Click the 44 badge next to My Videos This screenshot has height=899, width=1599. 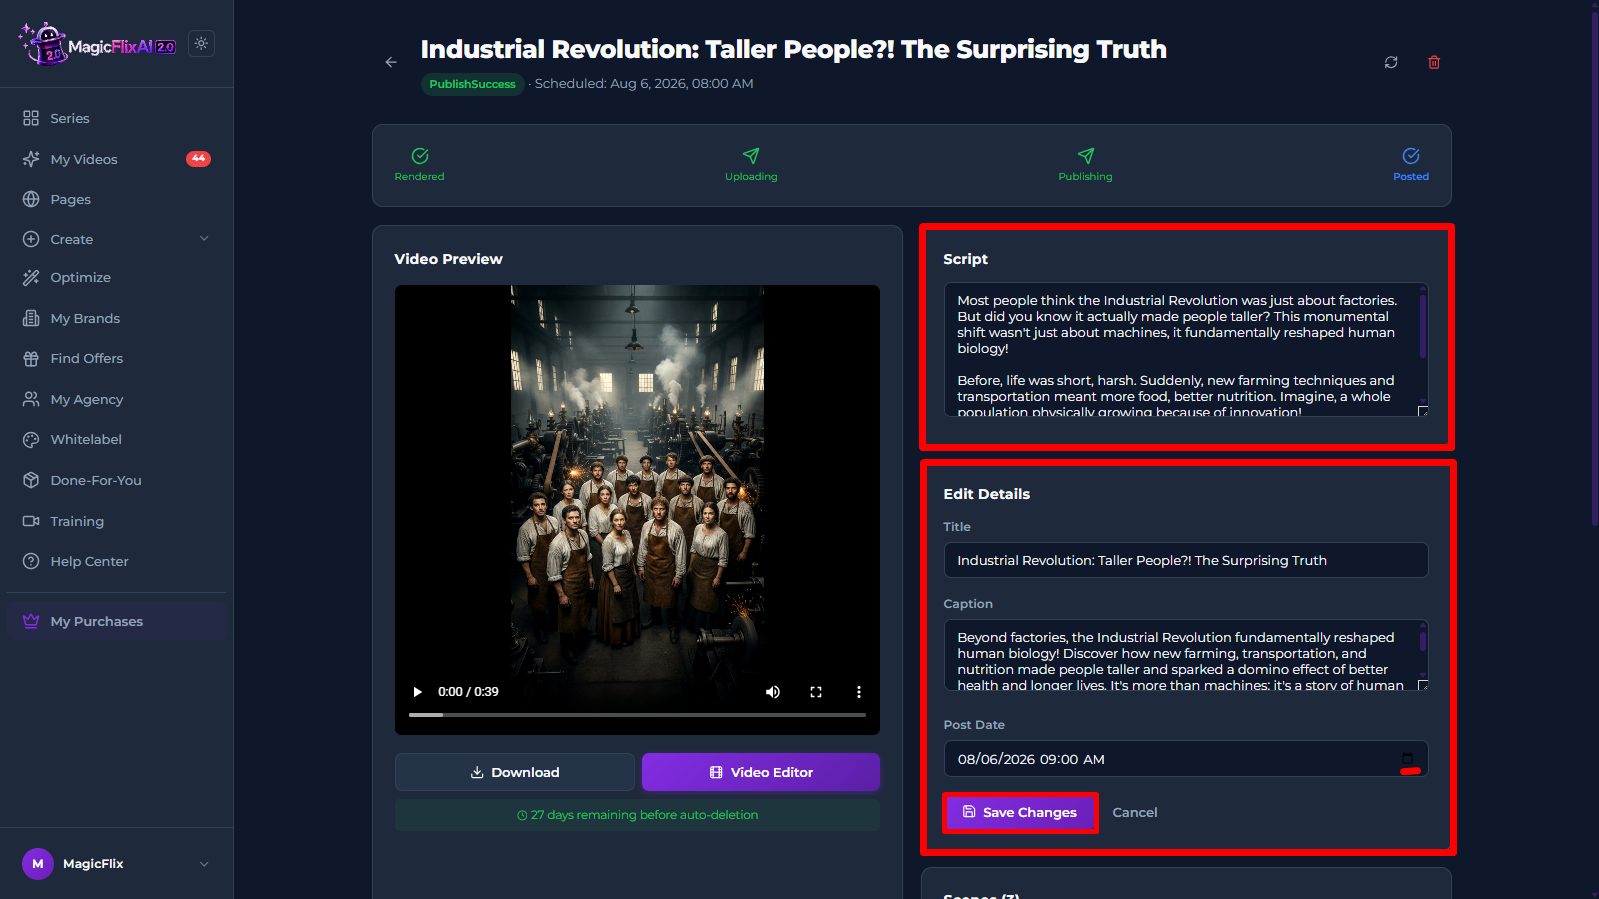[198, 158]
